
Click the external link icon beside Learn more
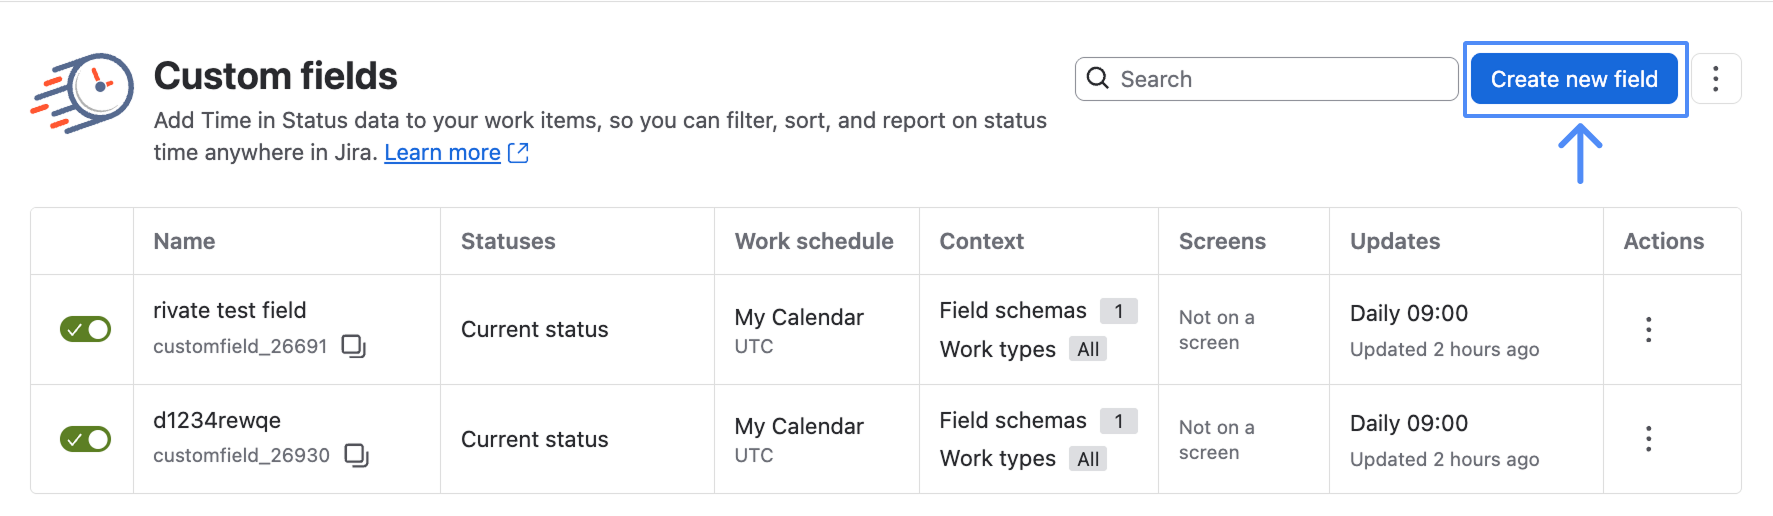518,152
